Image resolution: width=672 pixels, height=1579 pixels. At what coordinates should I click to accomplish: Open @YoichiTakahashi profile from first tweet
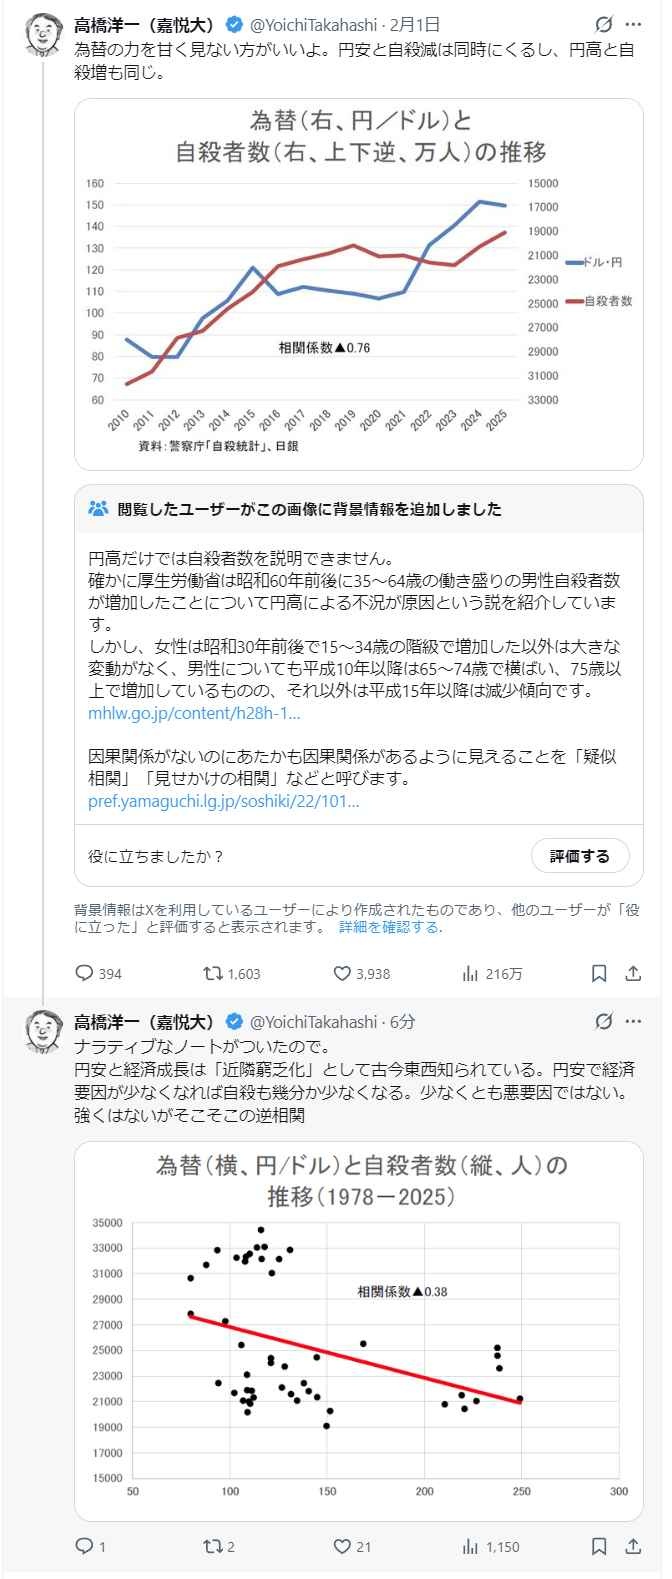coord(312,25)
